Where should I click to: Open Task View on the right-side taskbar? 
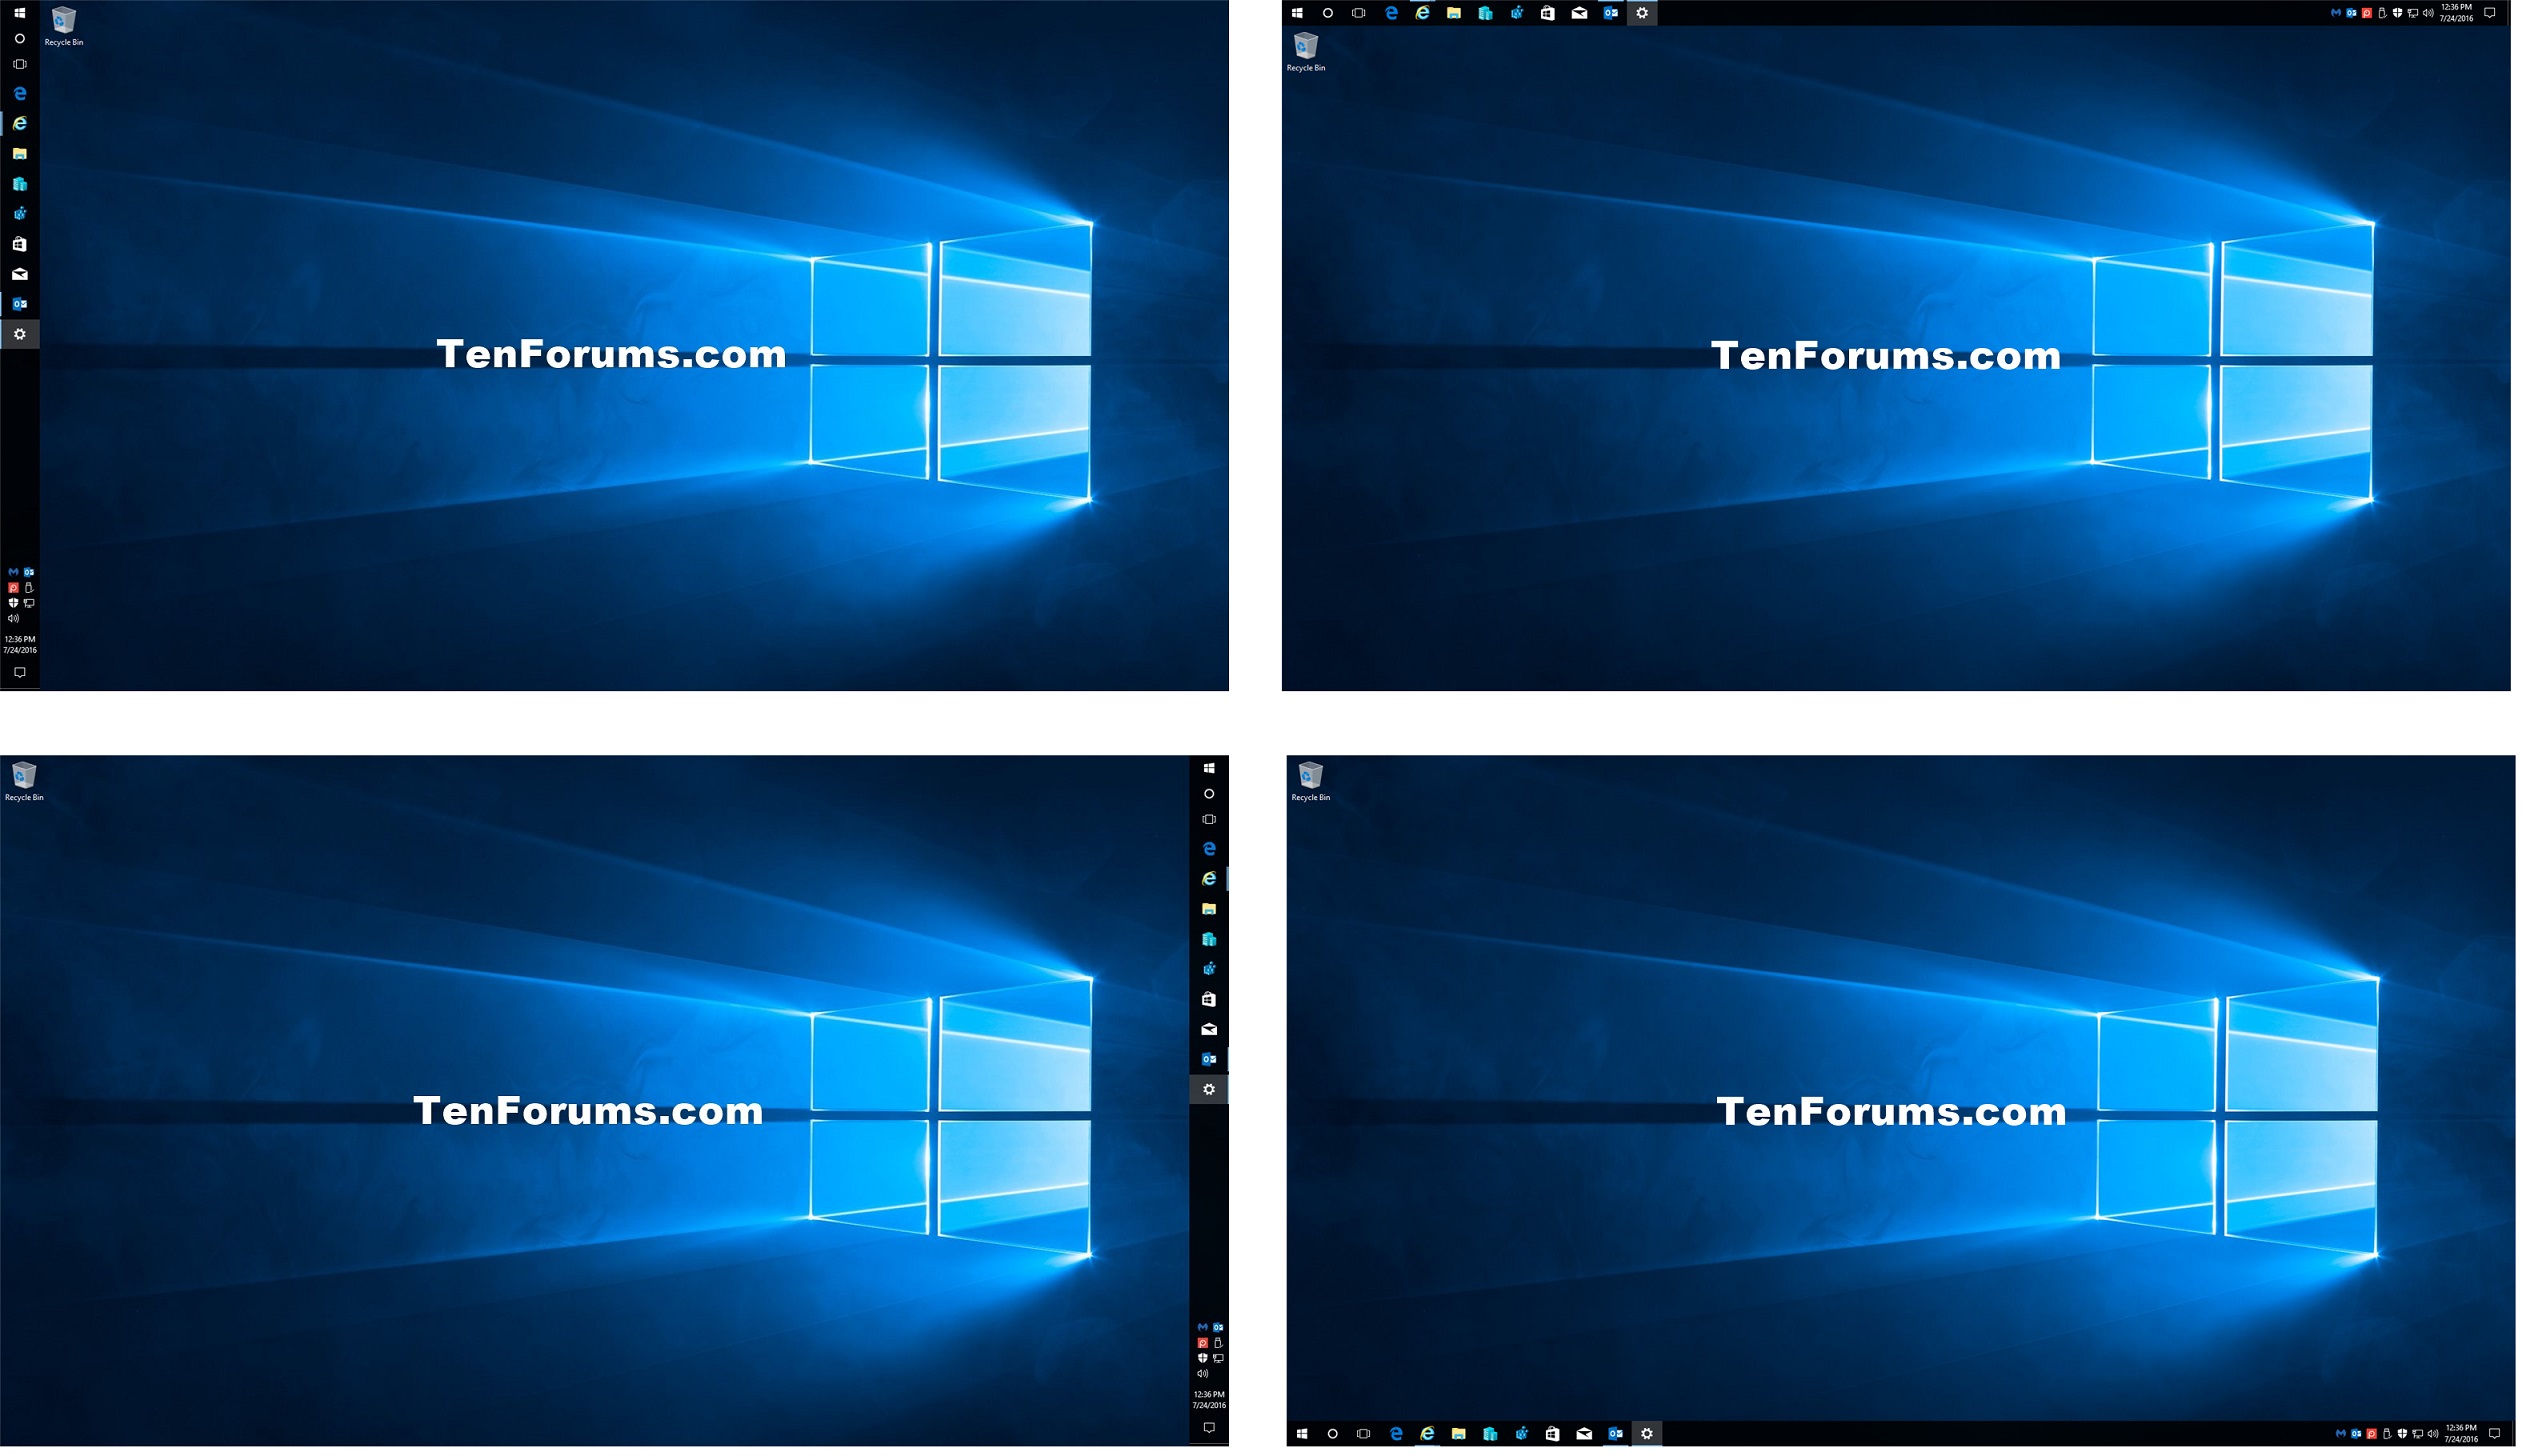(x=1208, y=819)
